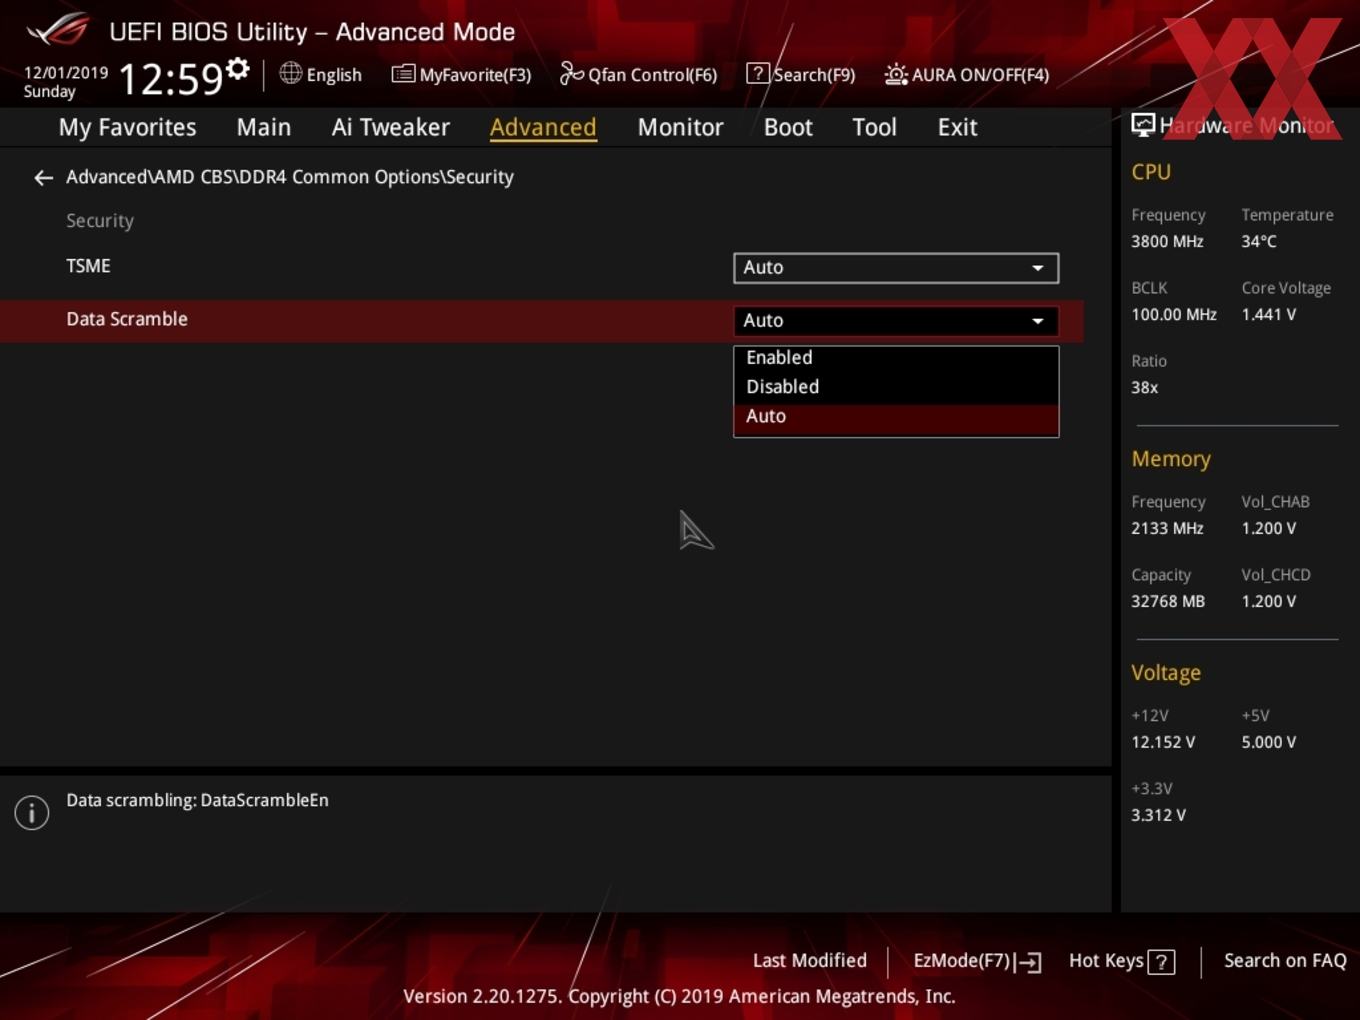Switch to Monitor tab

[x=680, y=128]
